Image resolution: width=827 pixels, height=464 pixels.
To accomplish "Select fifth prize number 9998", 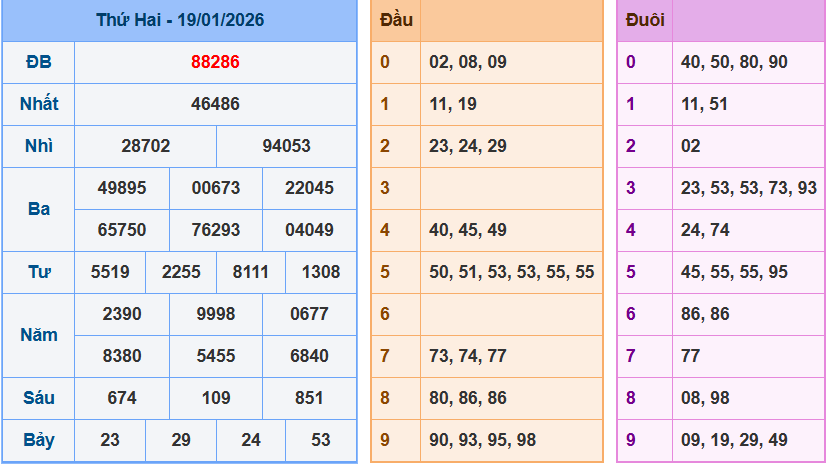I will coord(216,314).
